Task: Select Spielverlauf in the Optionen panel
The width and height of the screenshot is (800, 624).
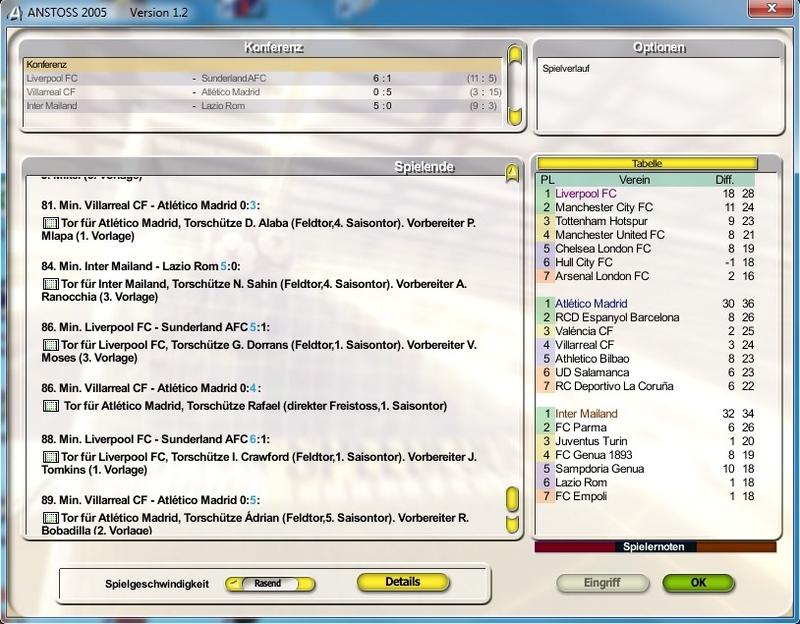Action: 566,68
